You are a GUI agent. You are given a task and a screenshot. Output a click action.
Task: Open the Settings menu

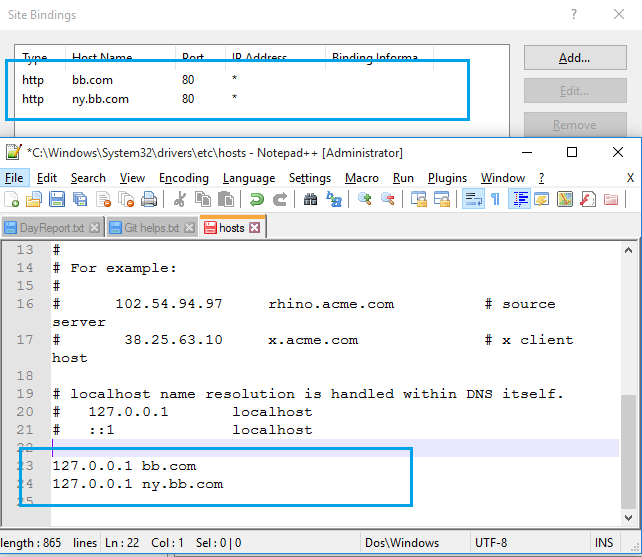point(310,178)
